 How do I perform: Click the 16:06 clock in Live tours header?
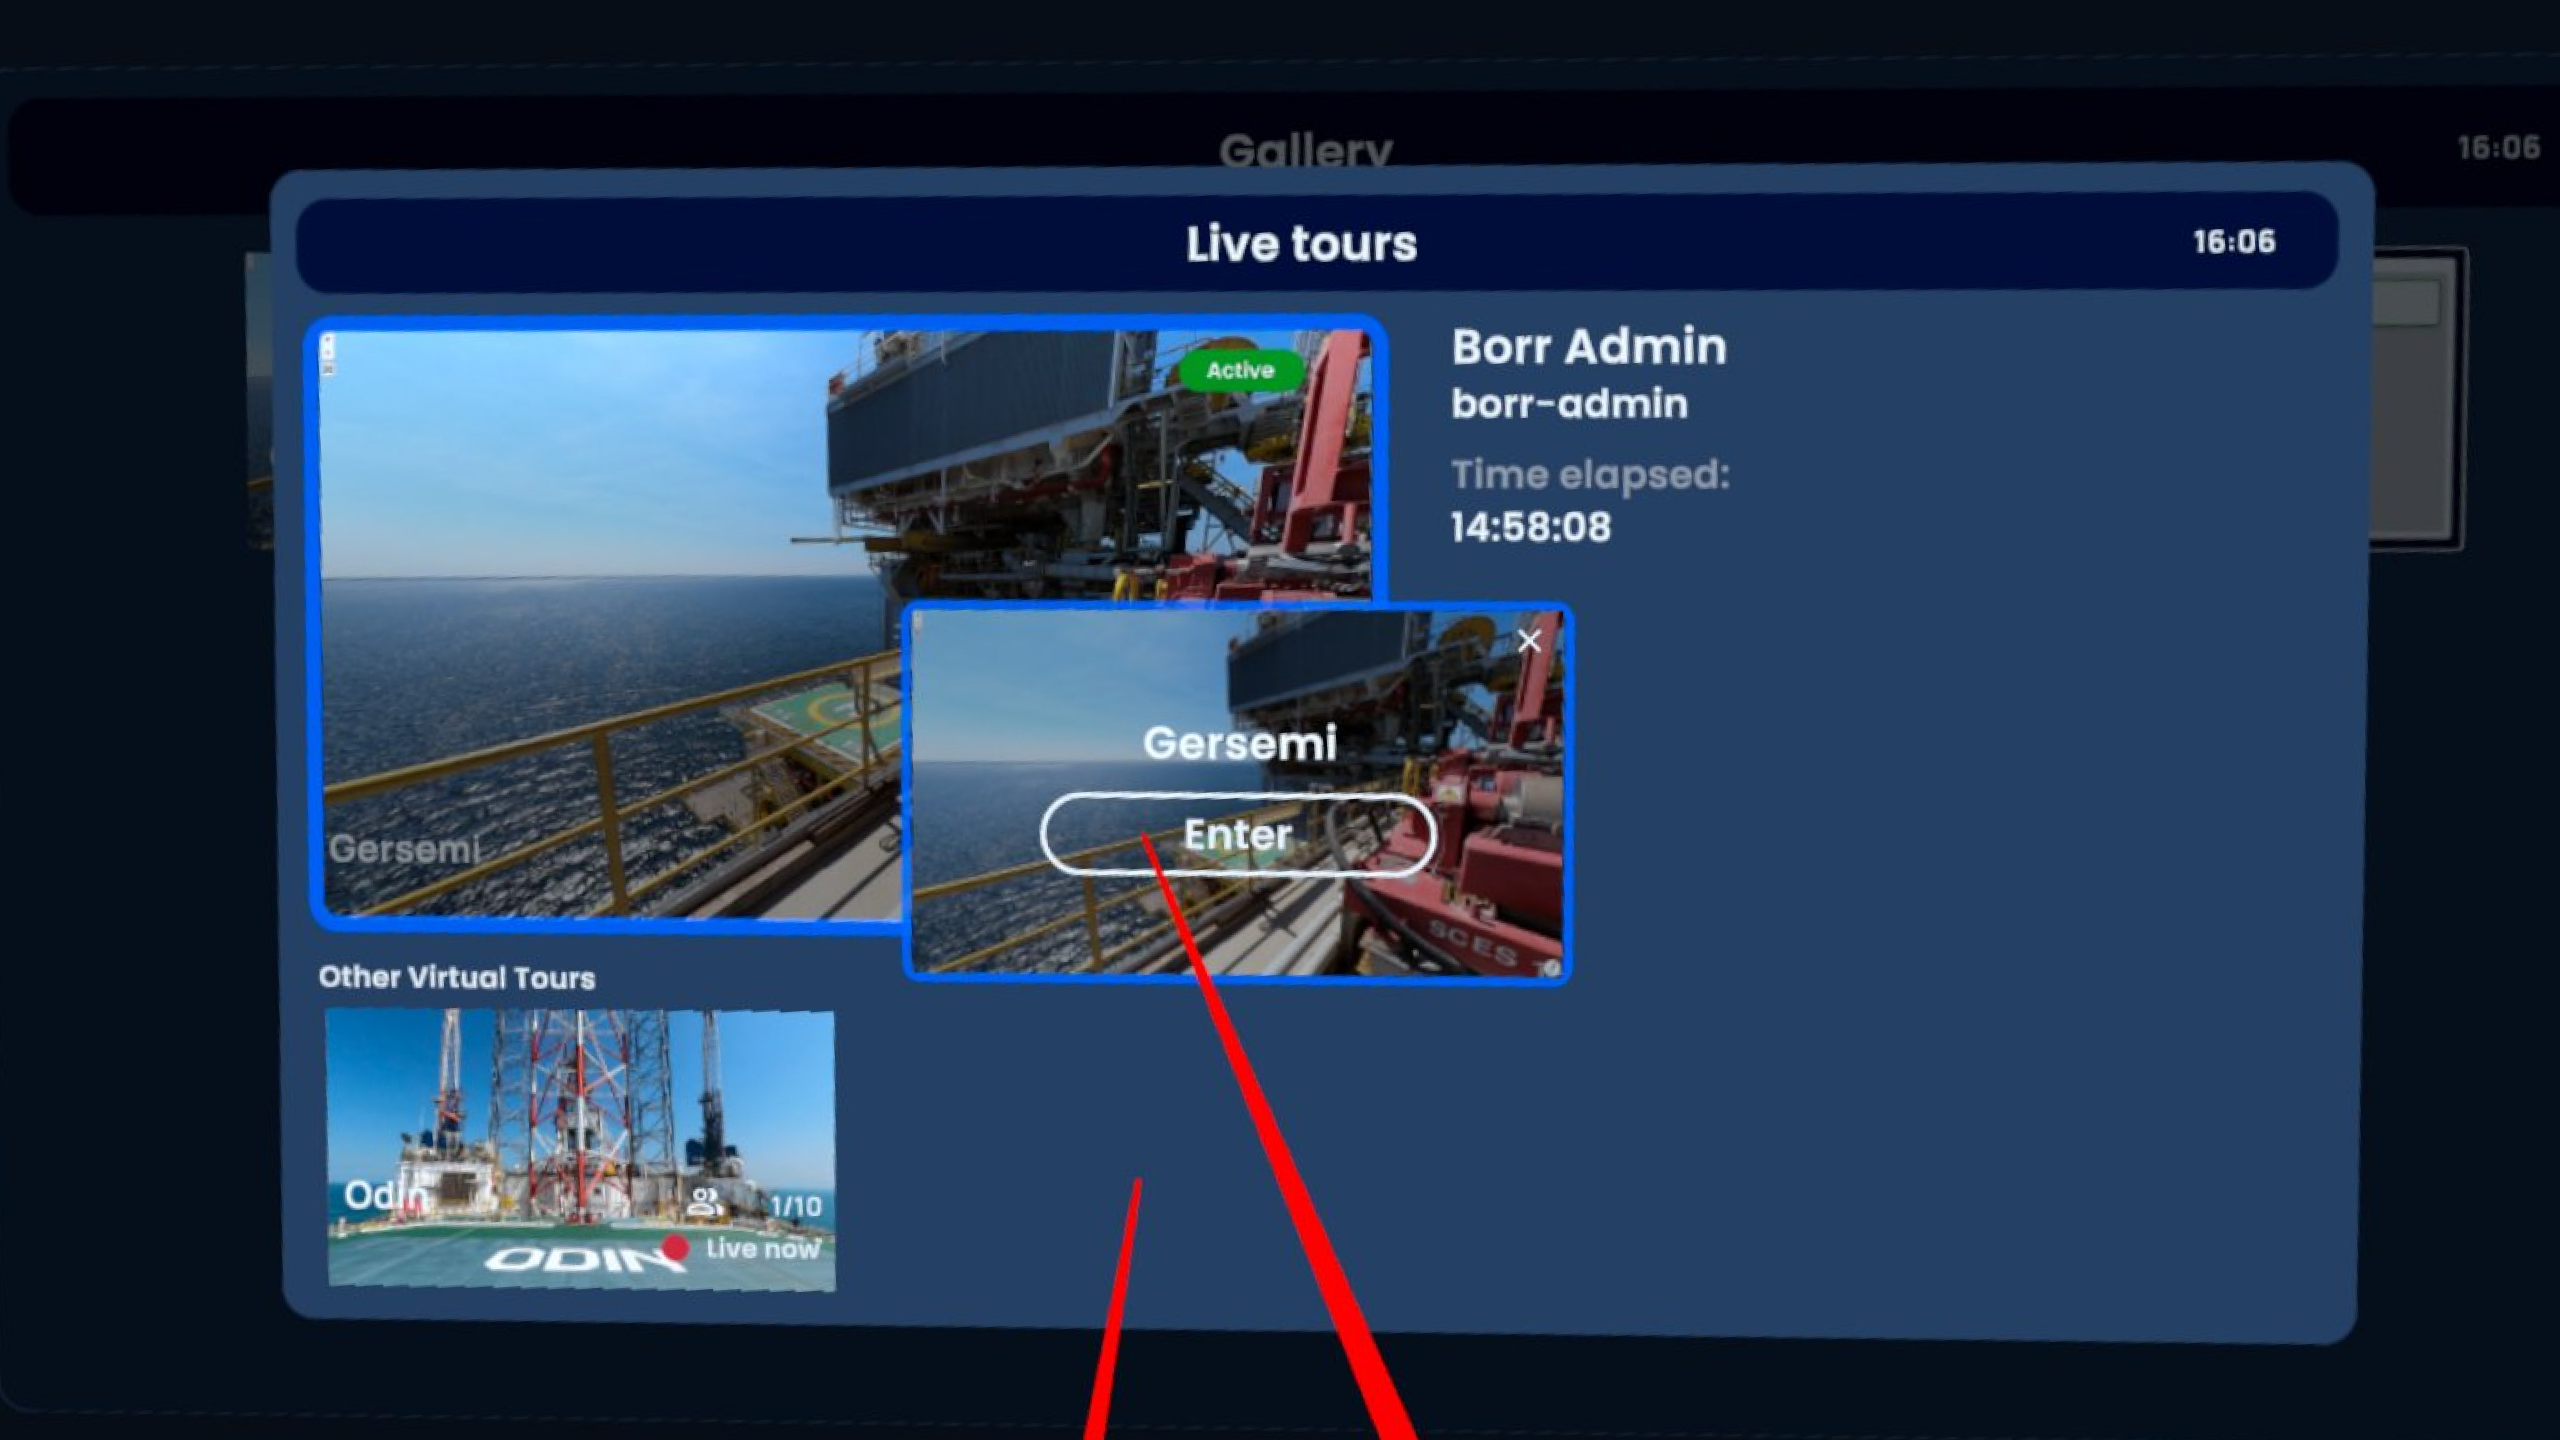2234,242
